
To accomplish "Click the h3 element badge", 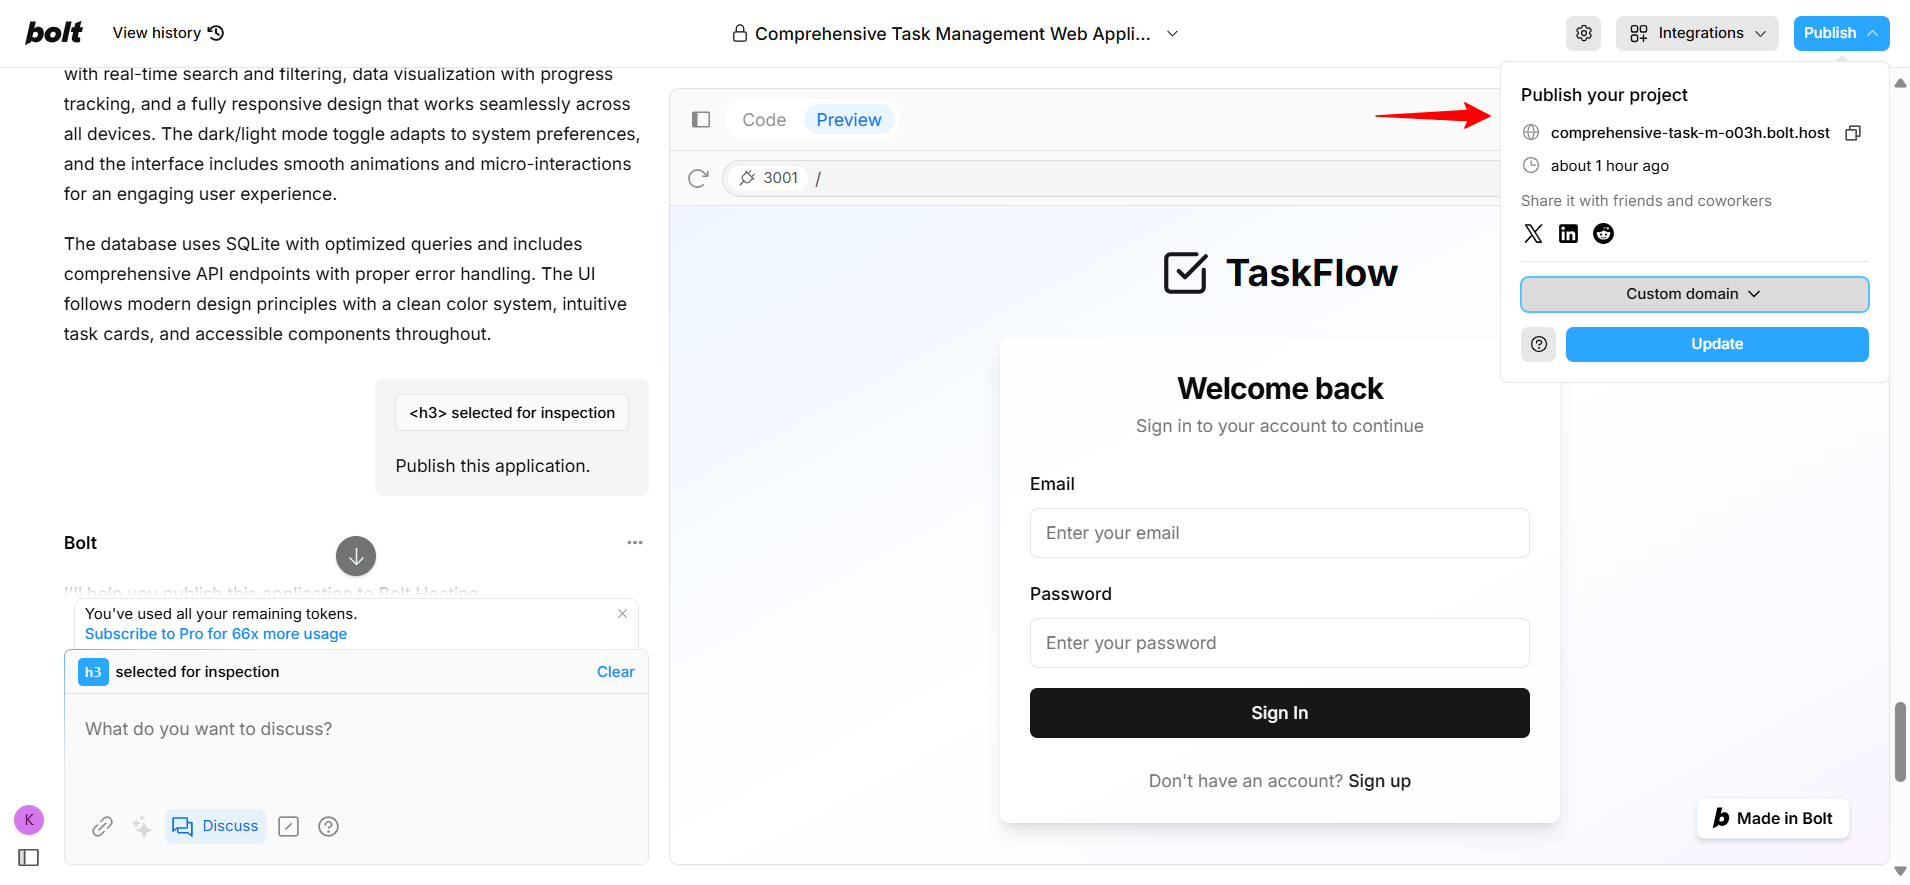I will tap(92, 672).
